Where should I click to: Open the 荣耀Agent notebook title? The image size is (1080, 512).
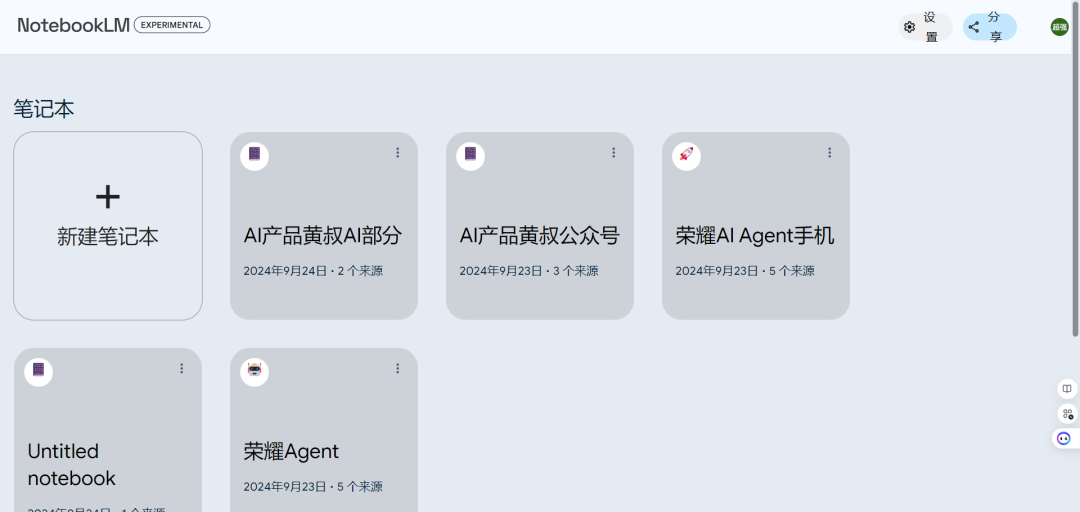click(x=291, y=451)
